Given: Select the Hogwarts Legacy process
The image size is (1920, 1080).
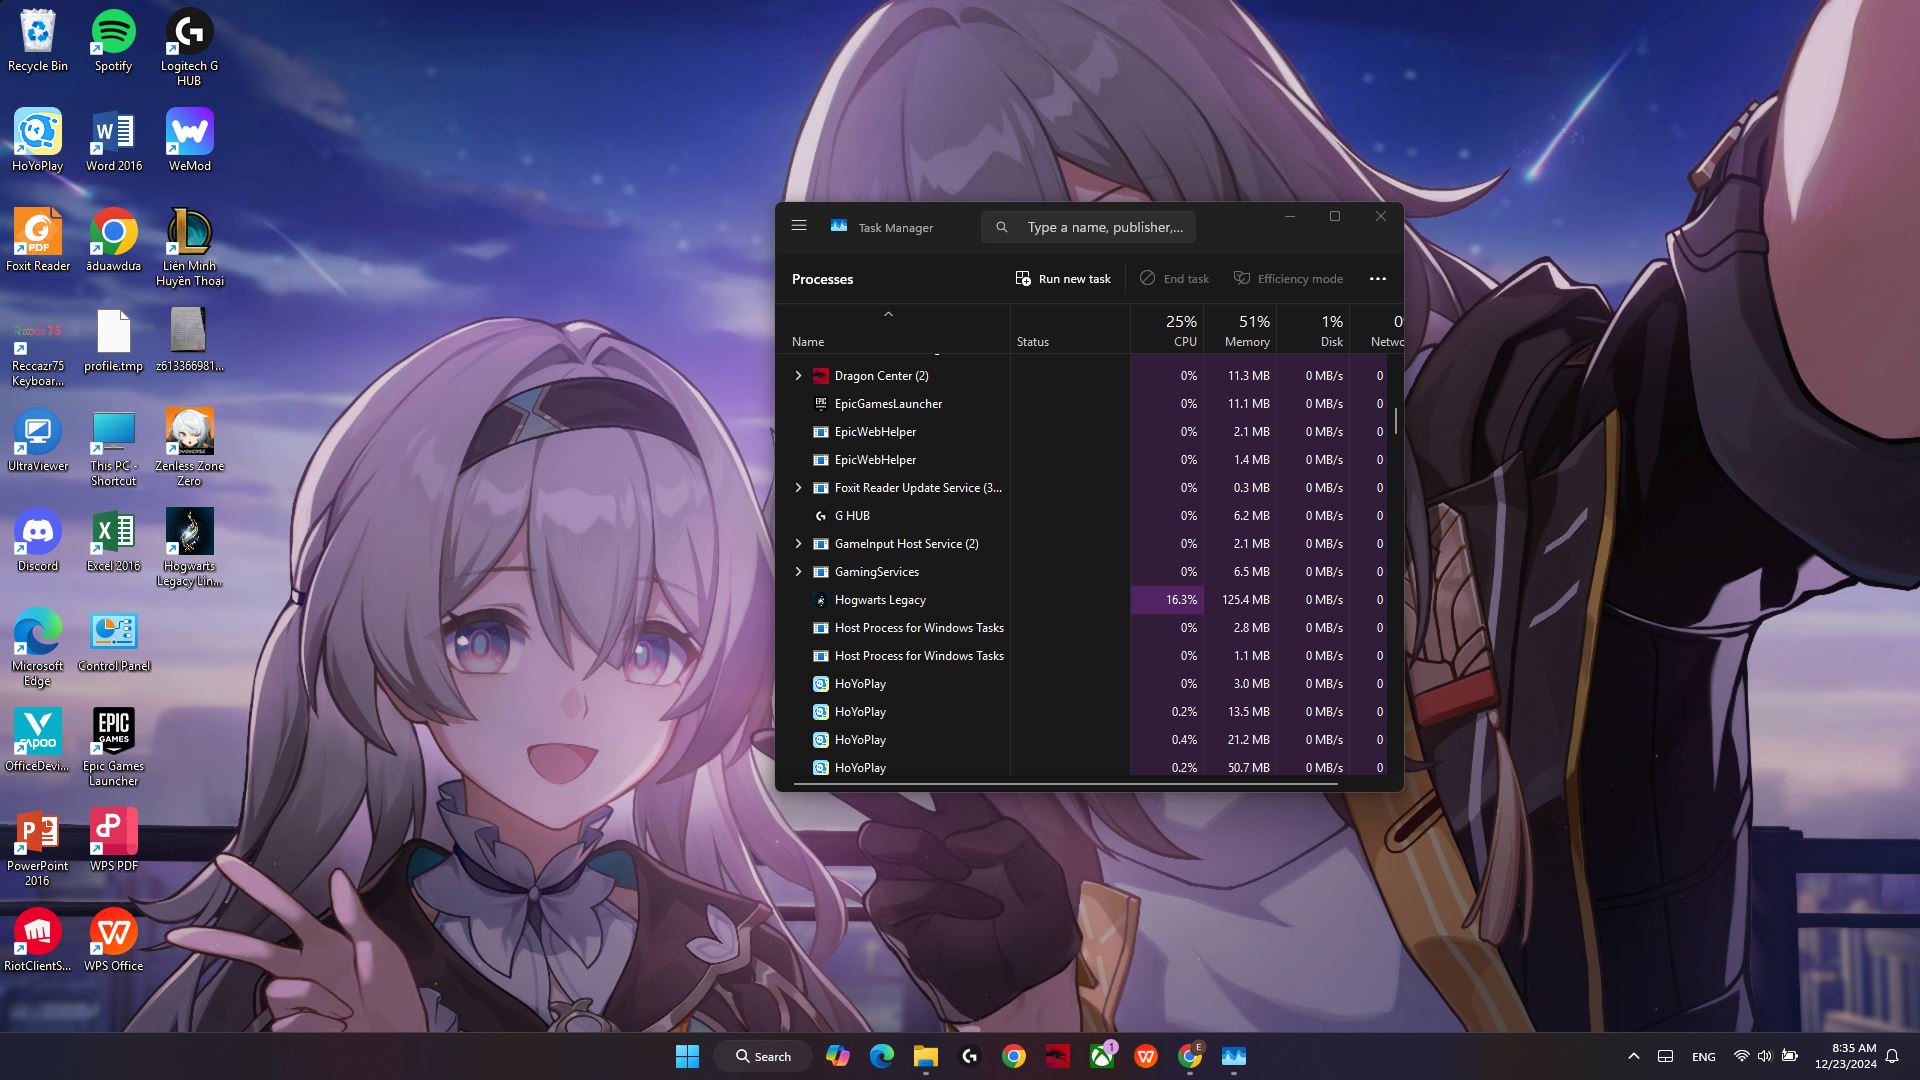Looking at the screenshot, I should coord(880,599).
